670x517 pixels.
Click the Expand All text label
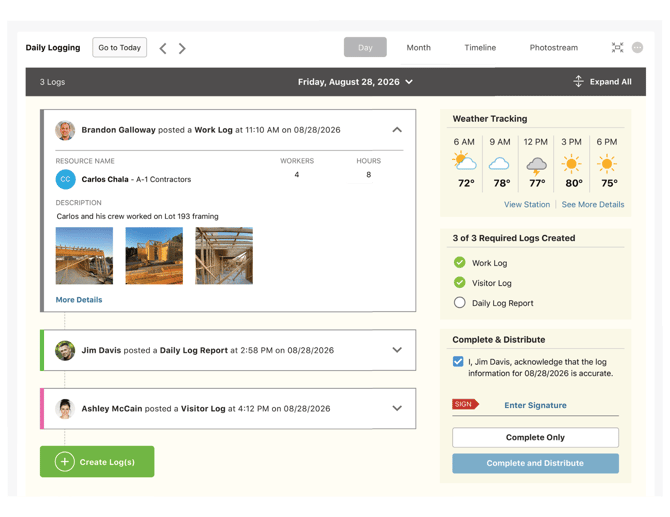(611, 82)
